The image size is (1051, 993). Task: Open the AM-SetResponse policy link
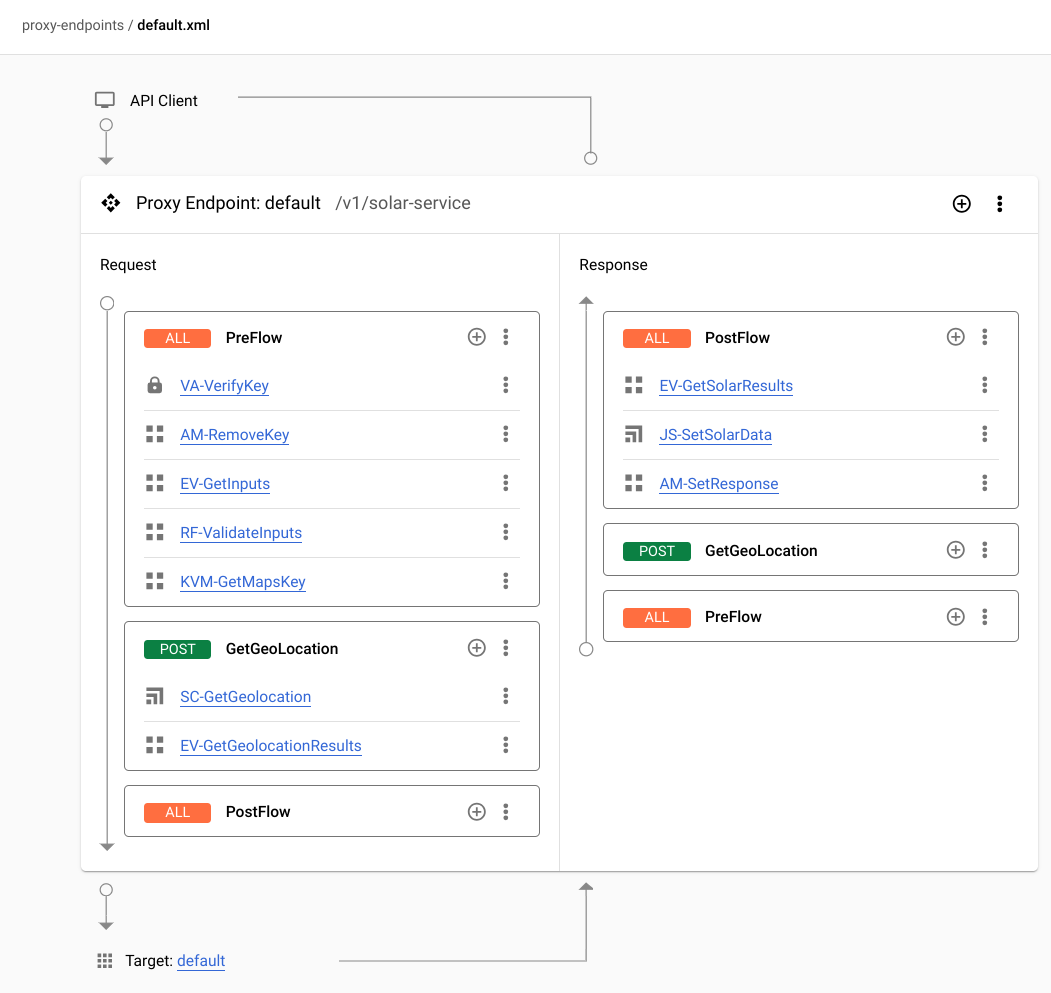pyautogui.click(x=719, y=483)
